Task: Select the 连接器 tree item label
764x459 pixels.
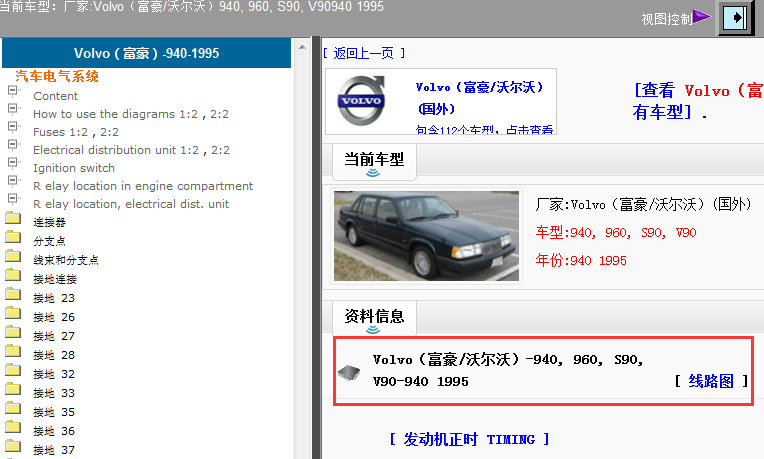Action: click(x=49, y=223)
